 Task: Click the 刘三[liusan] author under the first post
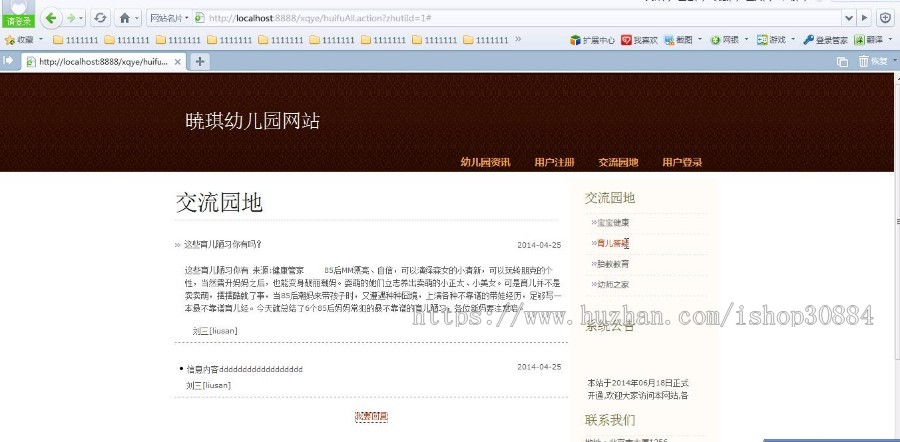[215, 331]
